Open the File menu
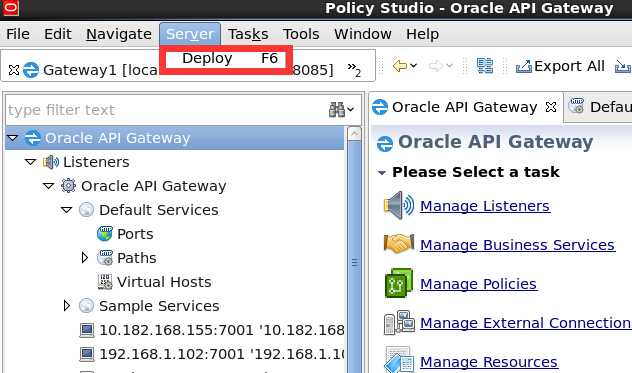Image resolution: width=632 pixels, height=373 pixels. (x=18, y=34)
